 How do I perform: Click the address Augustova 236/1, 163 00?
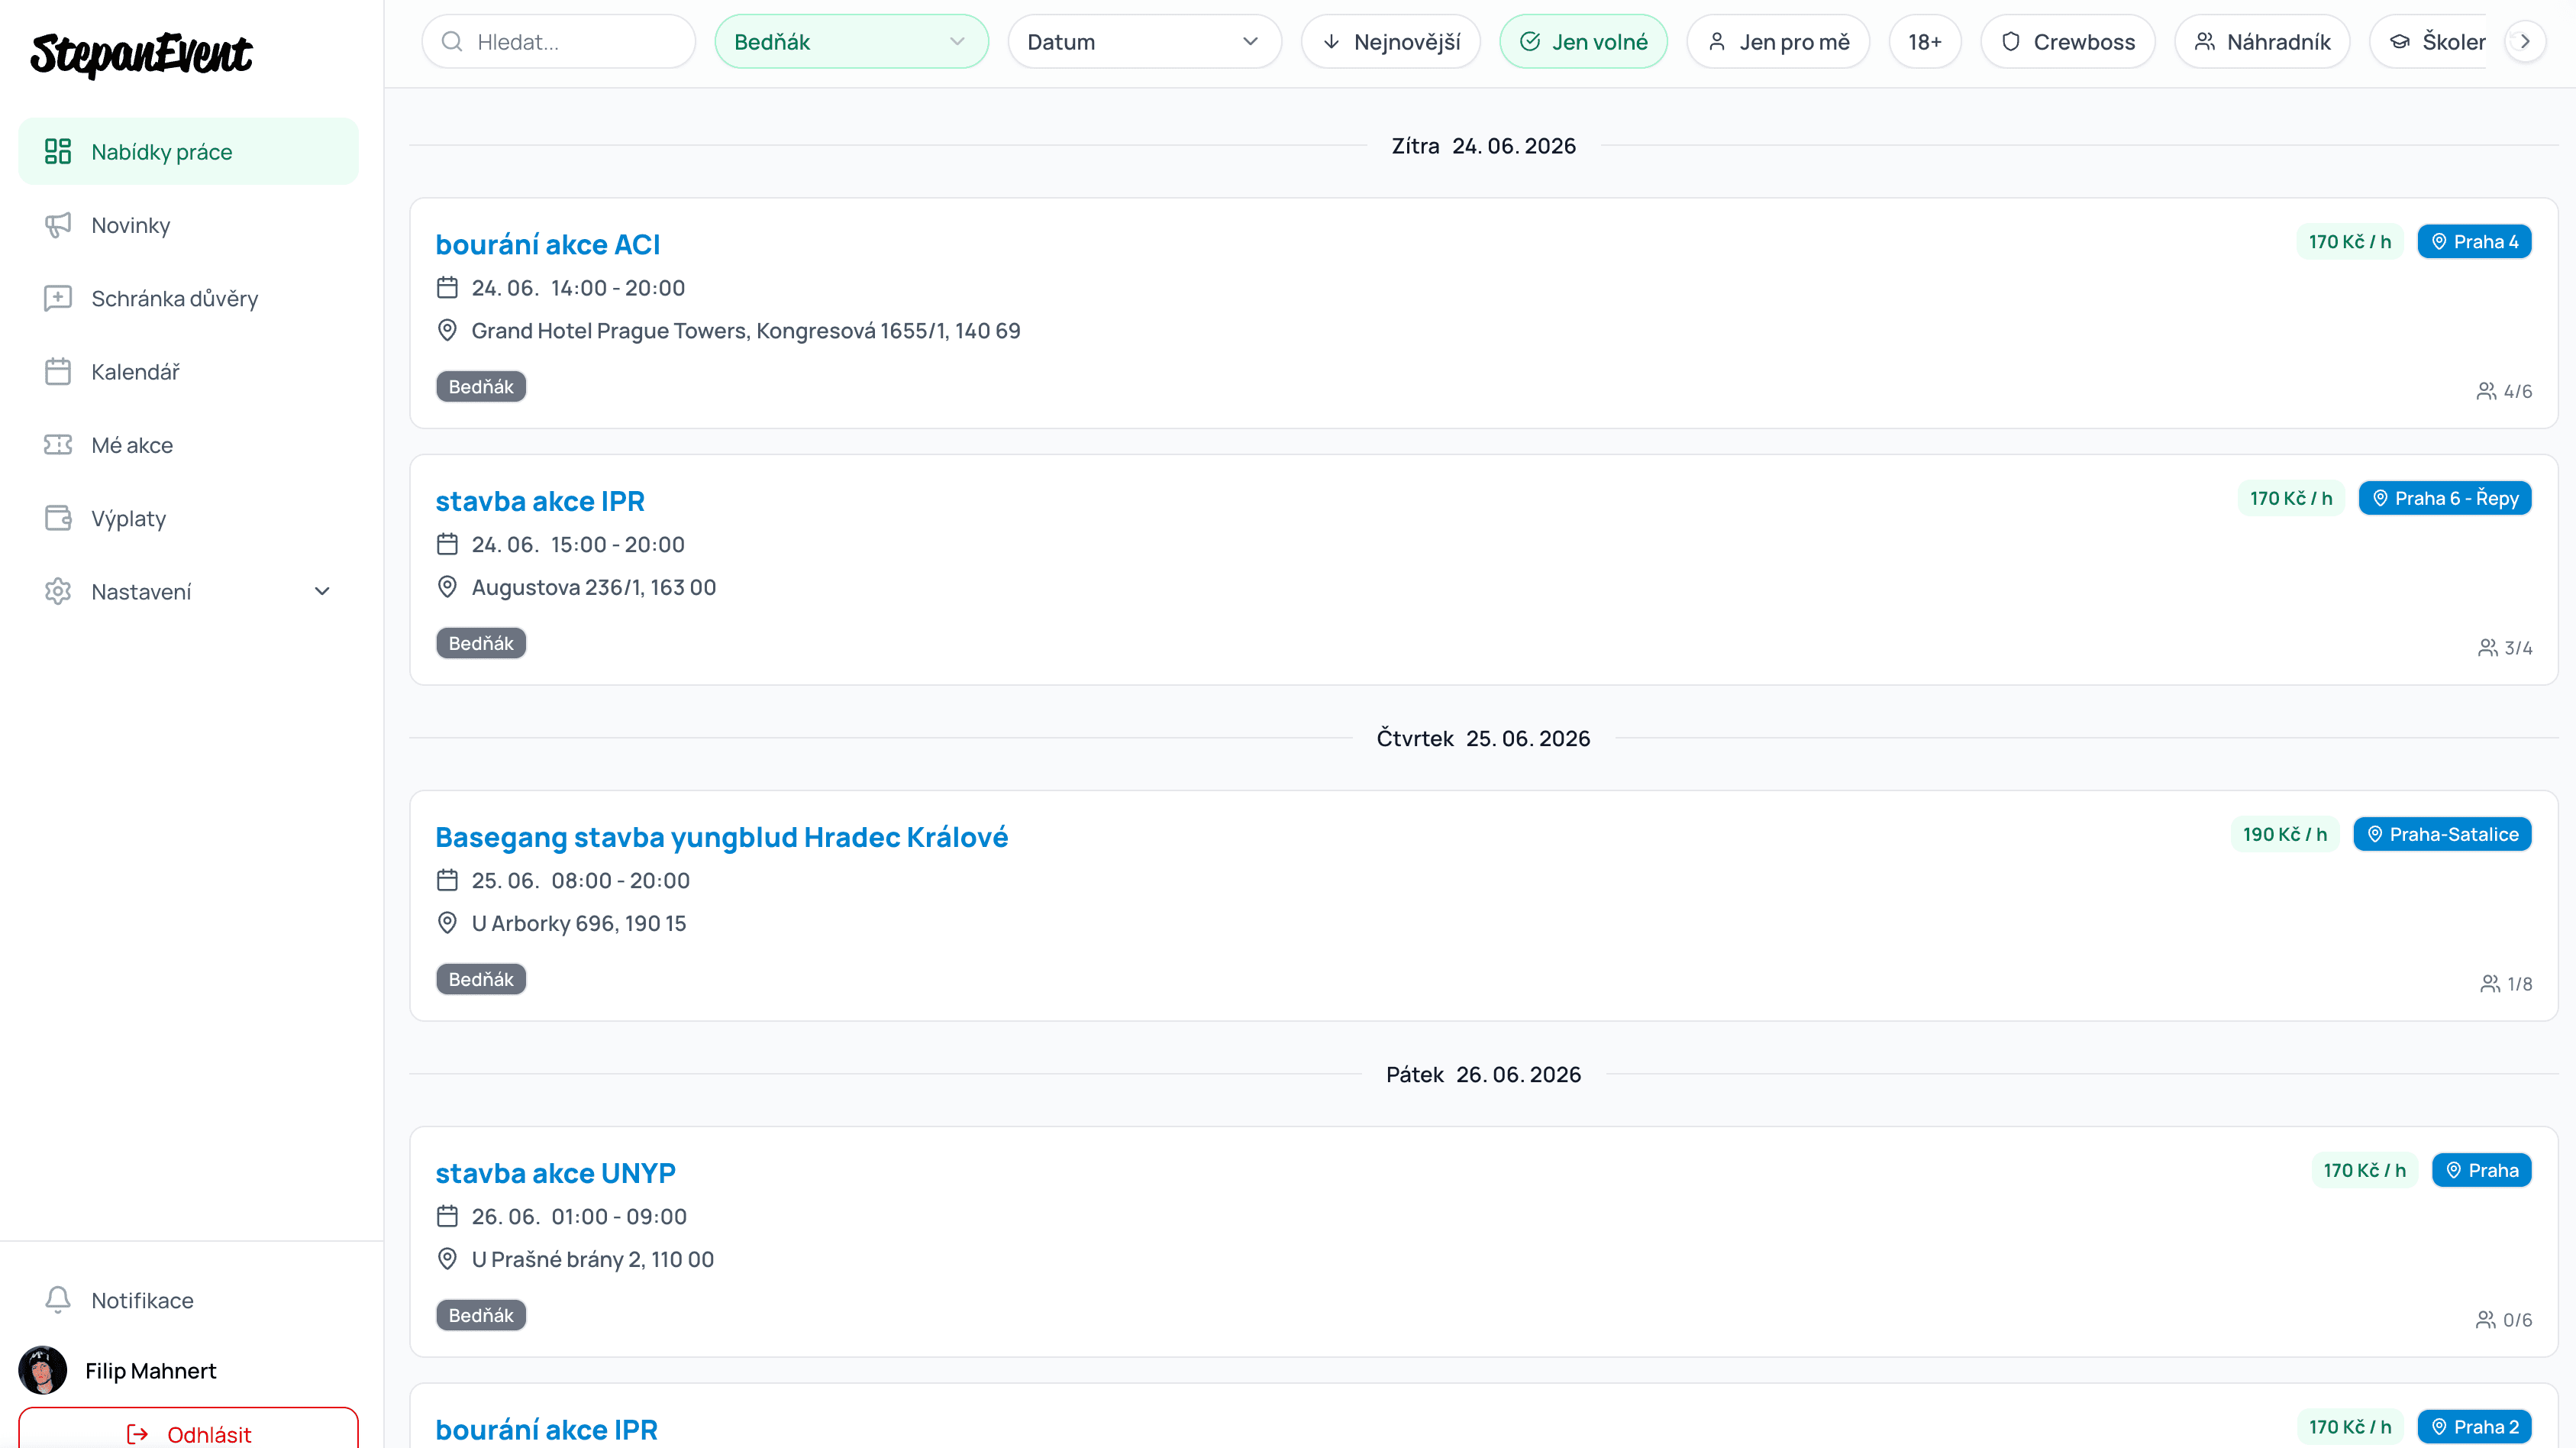593,588
